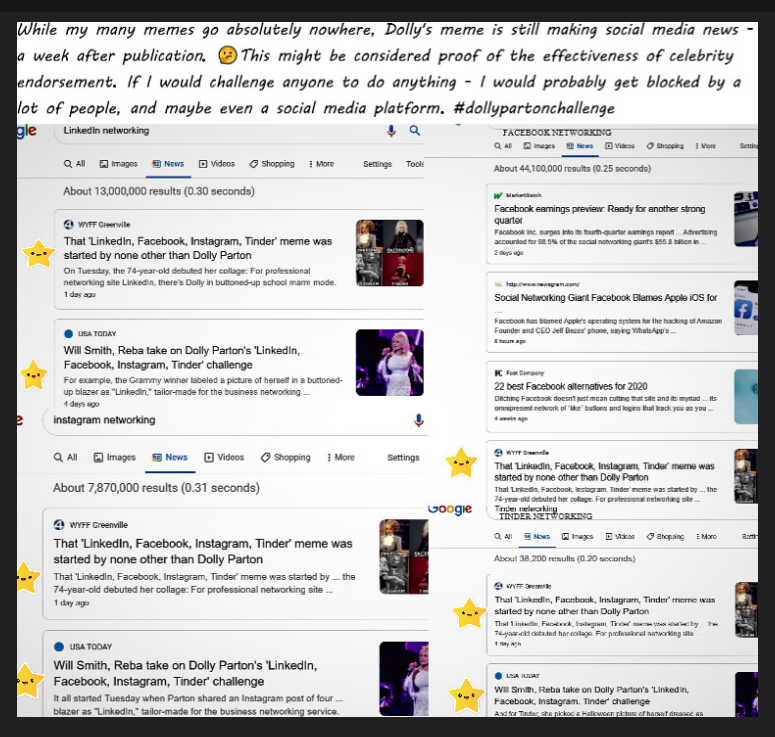Open All tab in instagram networking results
The width and height of the screenshot is (775, 737).
[66, 457]
